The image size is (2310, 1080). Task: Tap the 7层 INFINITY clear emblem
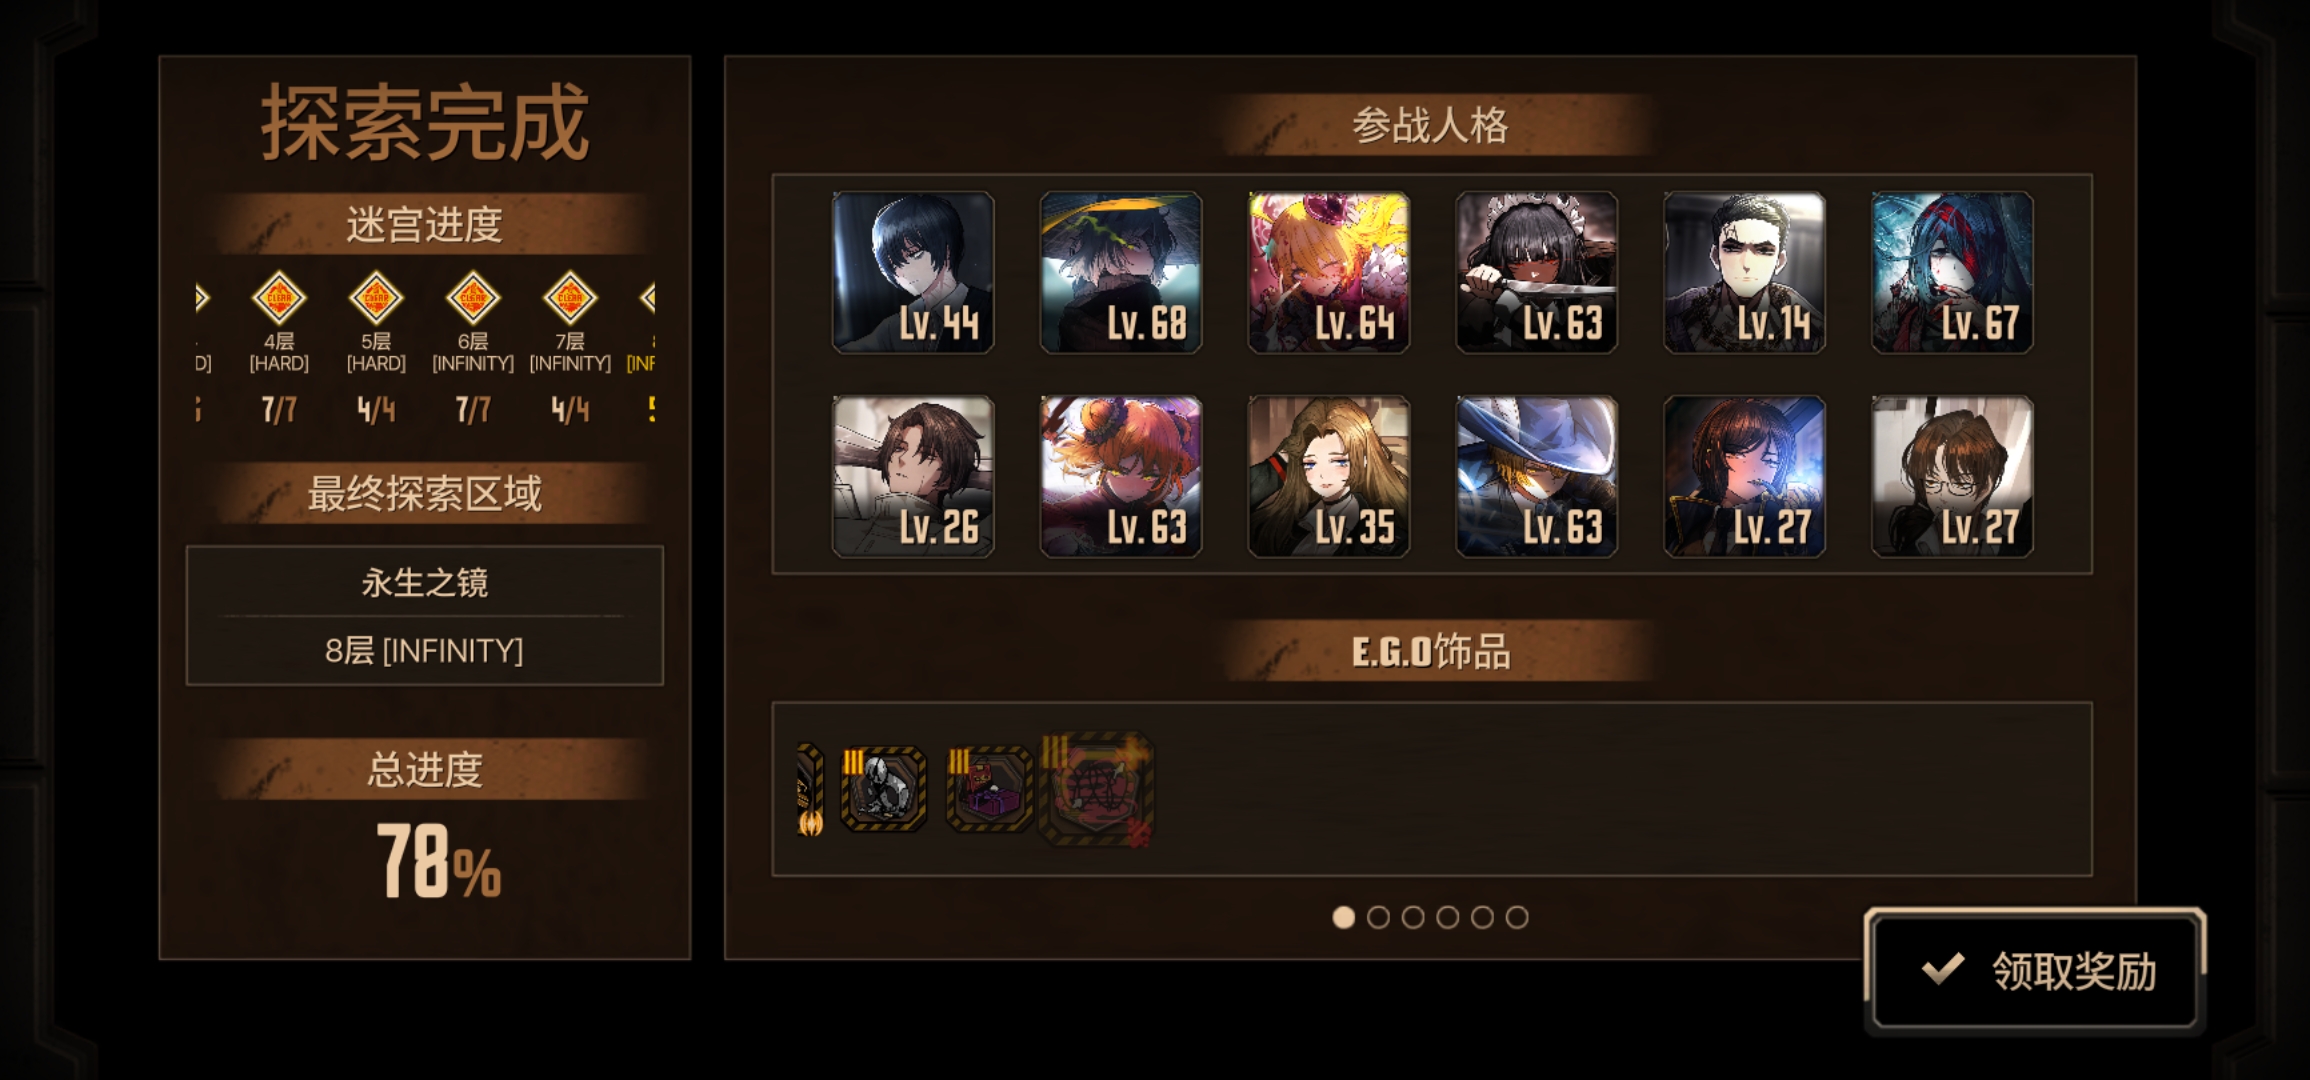tap(570, 297)
